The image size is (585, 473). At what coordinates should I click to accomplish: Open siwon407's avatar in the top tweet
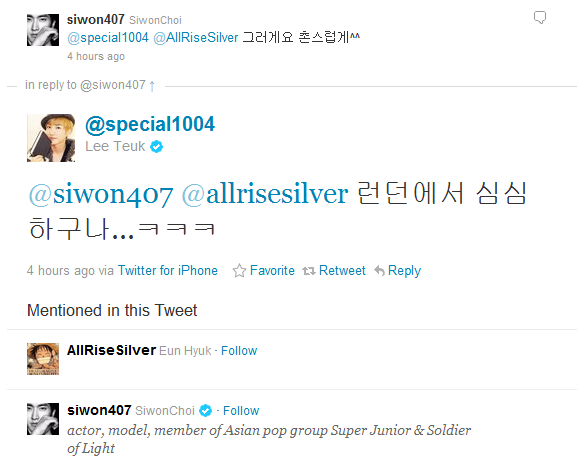[43, 30]
